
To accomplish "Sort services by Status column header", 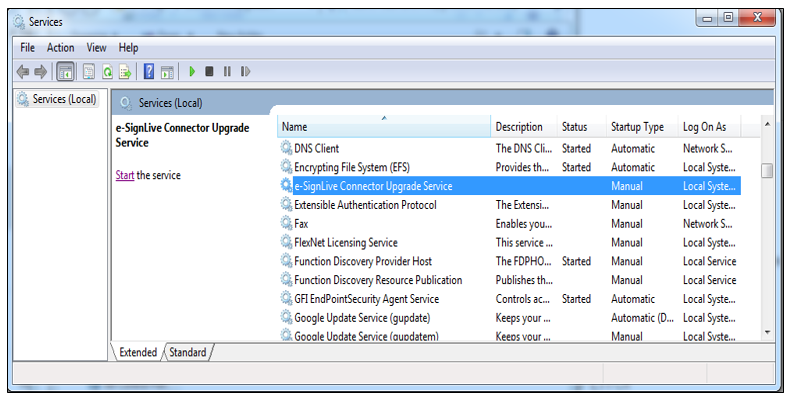I will [x=574, y=127].
